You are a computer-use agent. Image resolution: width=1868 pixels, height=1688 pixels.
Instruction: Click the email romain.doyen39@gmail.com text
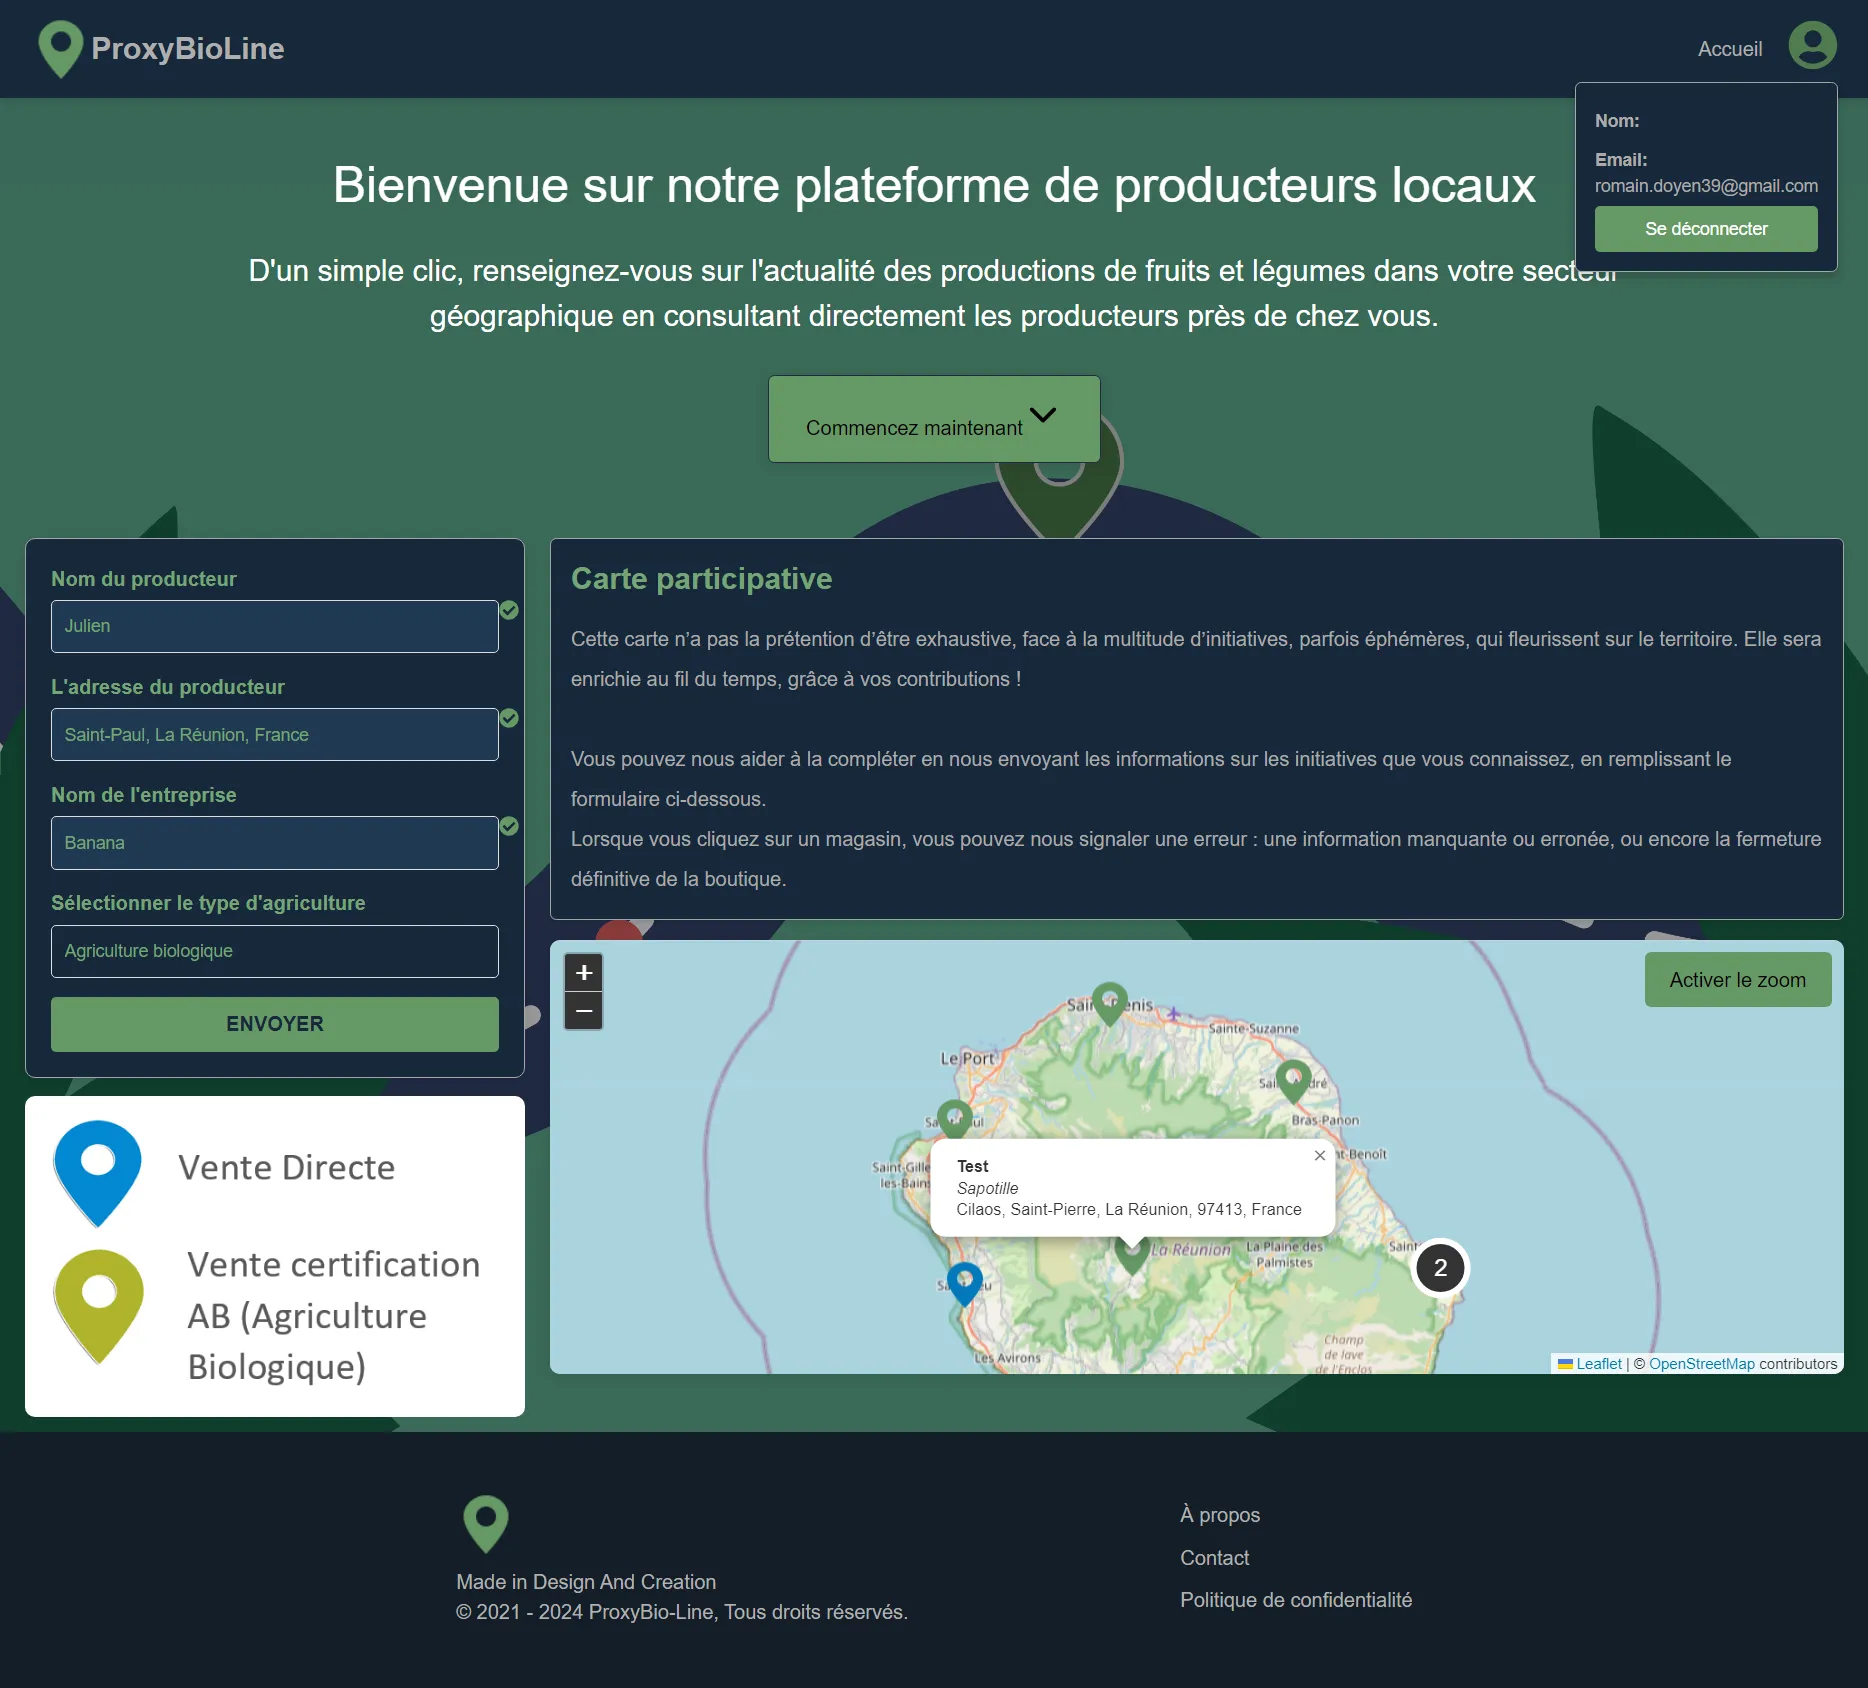(1706, 186)
